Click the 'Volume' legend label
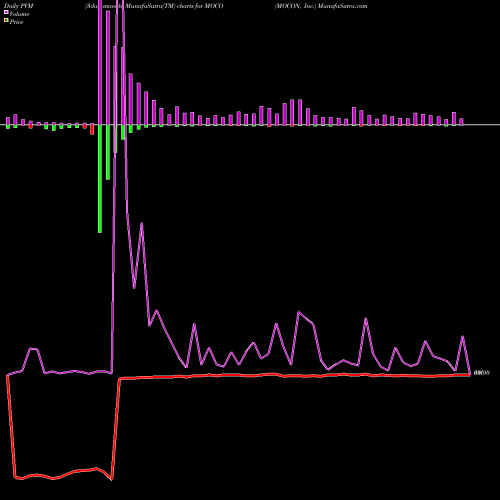The width and height of the screenshot is (500, 500). pos(19,14)
